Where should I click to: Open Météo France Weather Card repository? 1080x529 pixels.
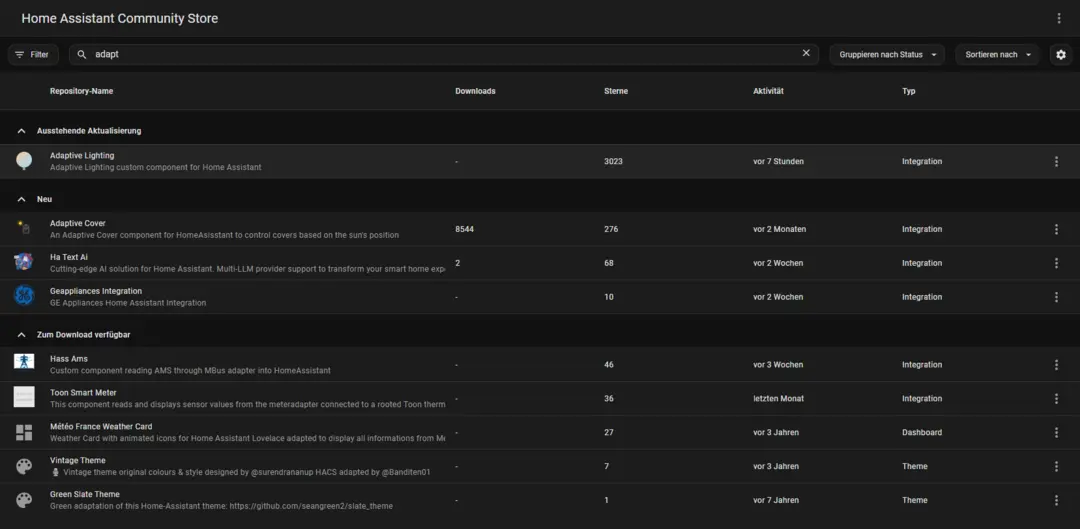click(101, 426)
